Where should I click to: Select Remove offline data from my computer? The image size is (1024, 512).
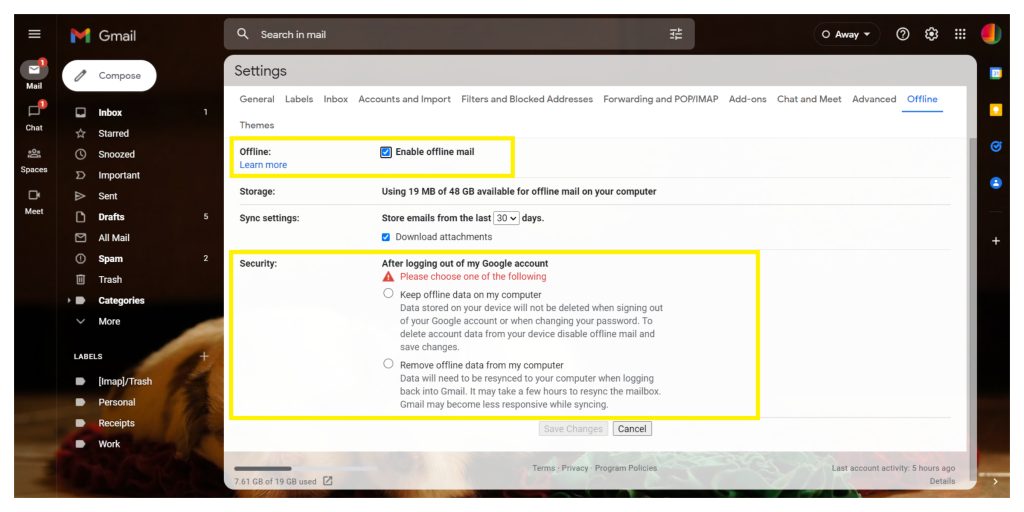coord(389,364)
